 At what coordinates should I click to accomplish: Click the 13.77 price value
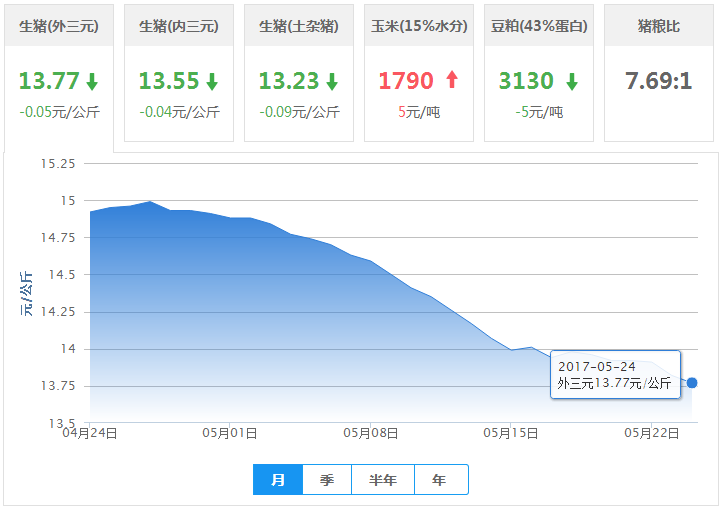point(48,81)
